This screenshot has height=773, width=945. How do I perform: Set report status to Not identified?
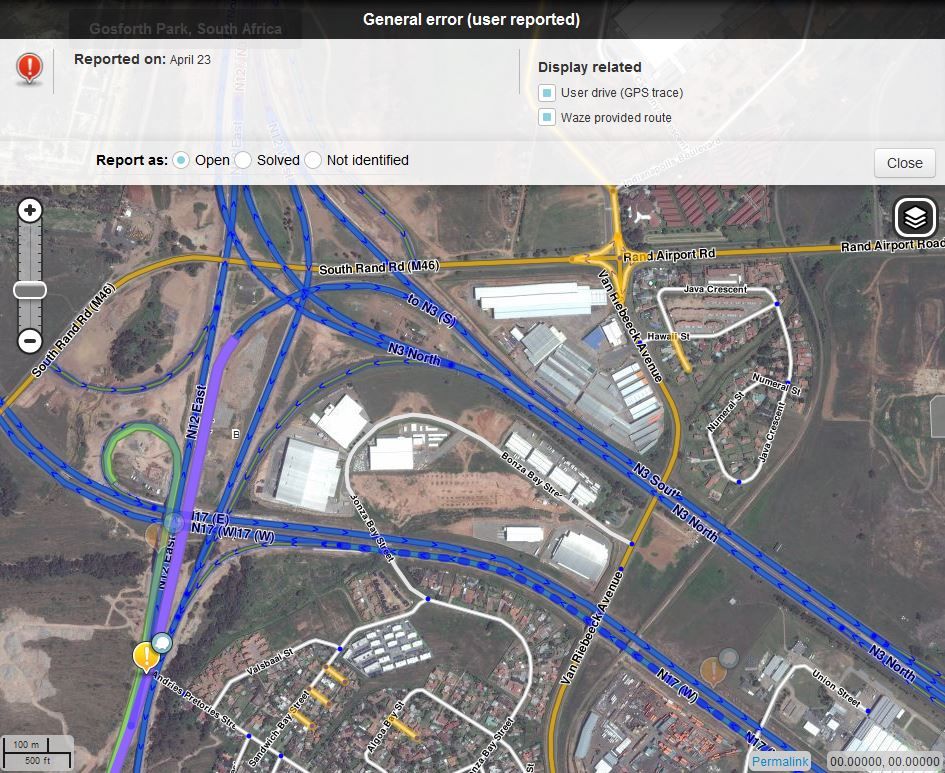(x=313, y=160)
